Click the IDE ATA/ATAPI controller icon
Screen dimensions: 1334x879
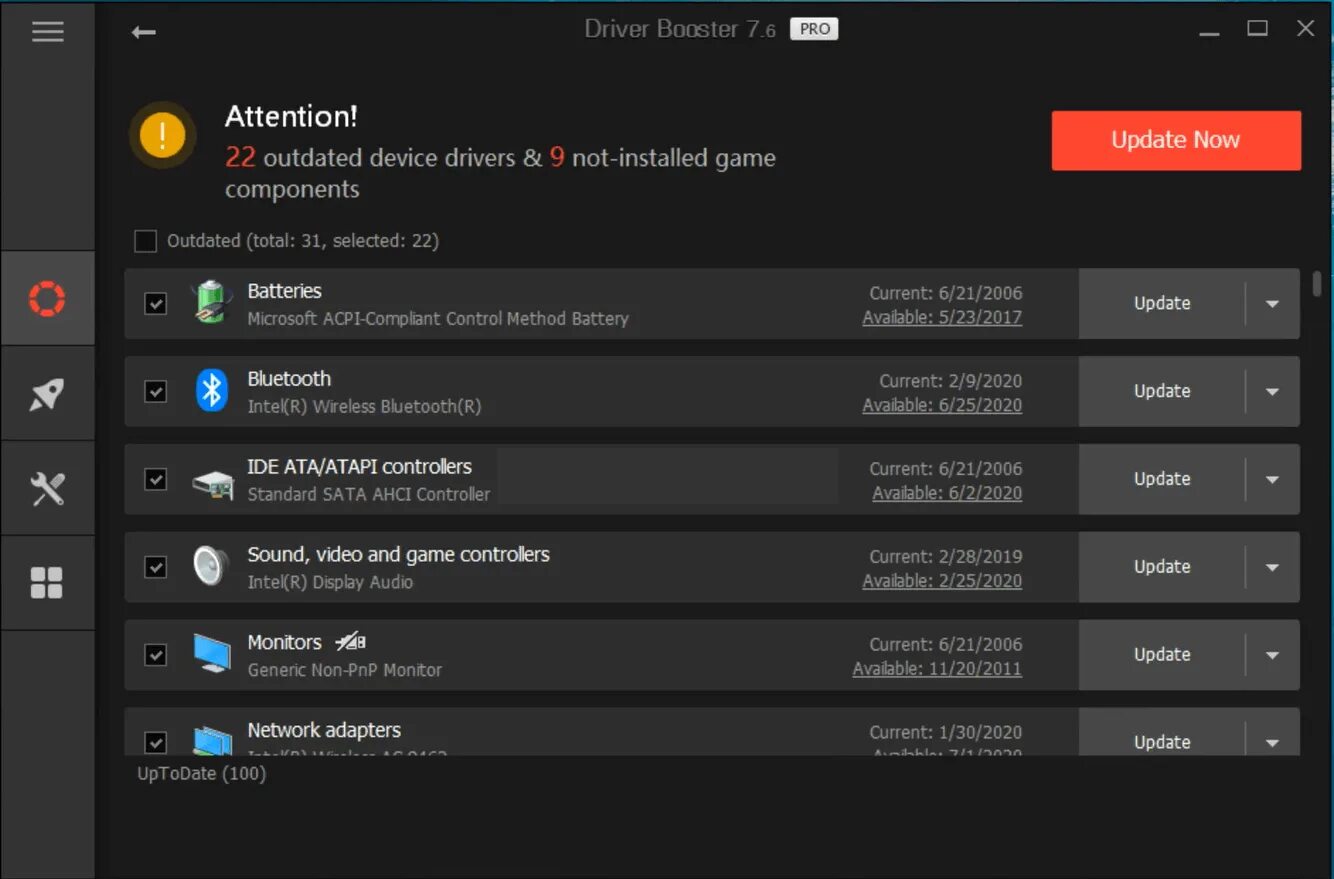[212, 484]
